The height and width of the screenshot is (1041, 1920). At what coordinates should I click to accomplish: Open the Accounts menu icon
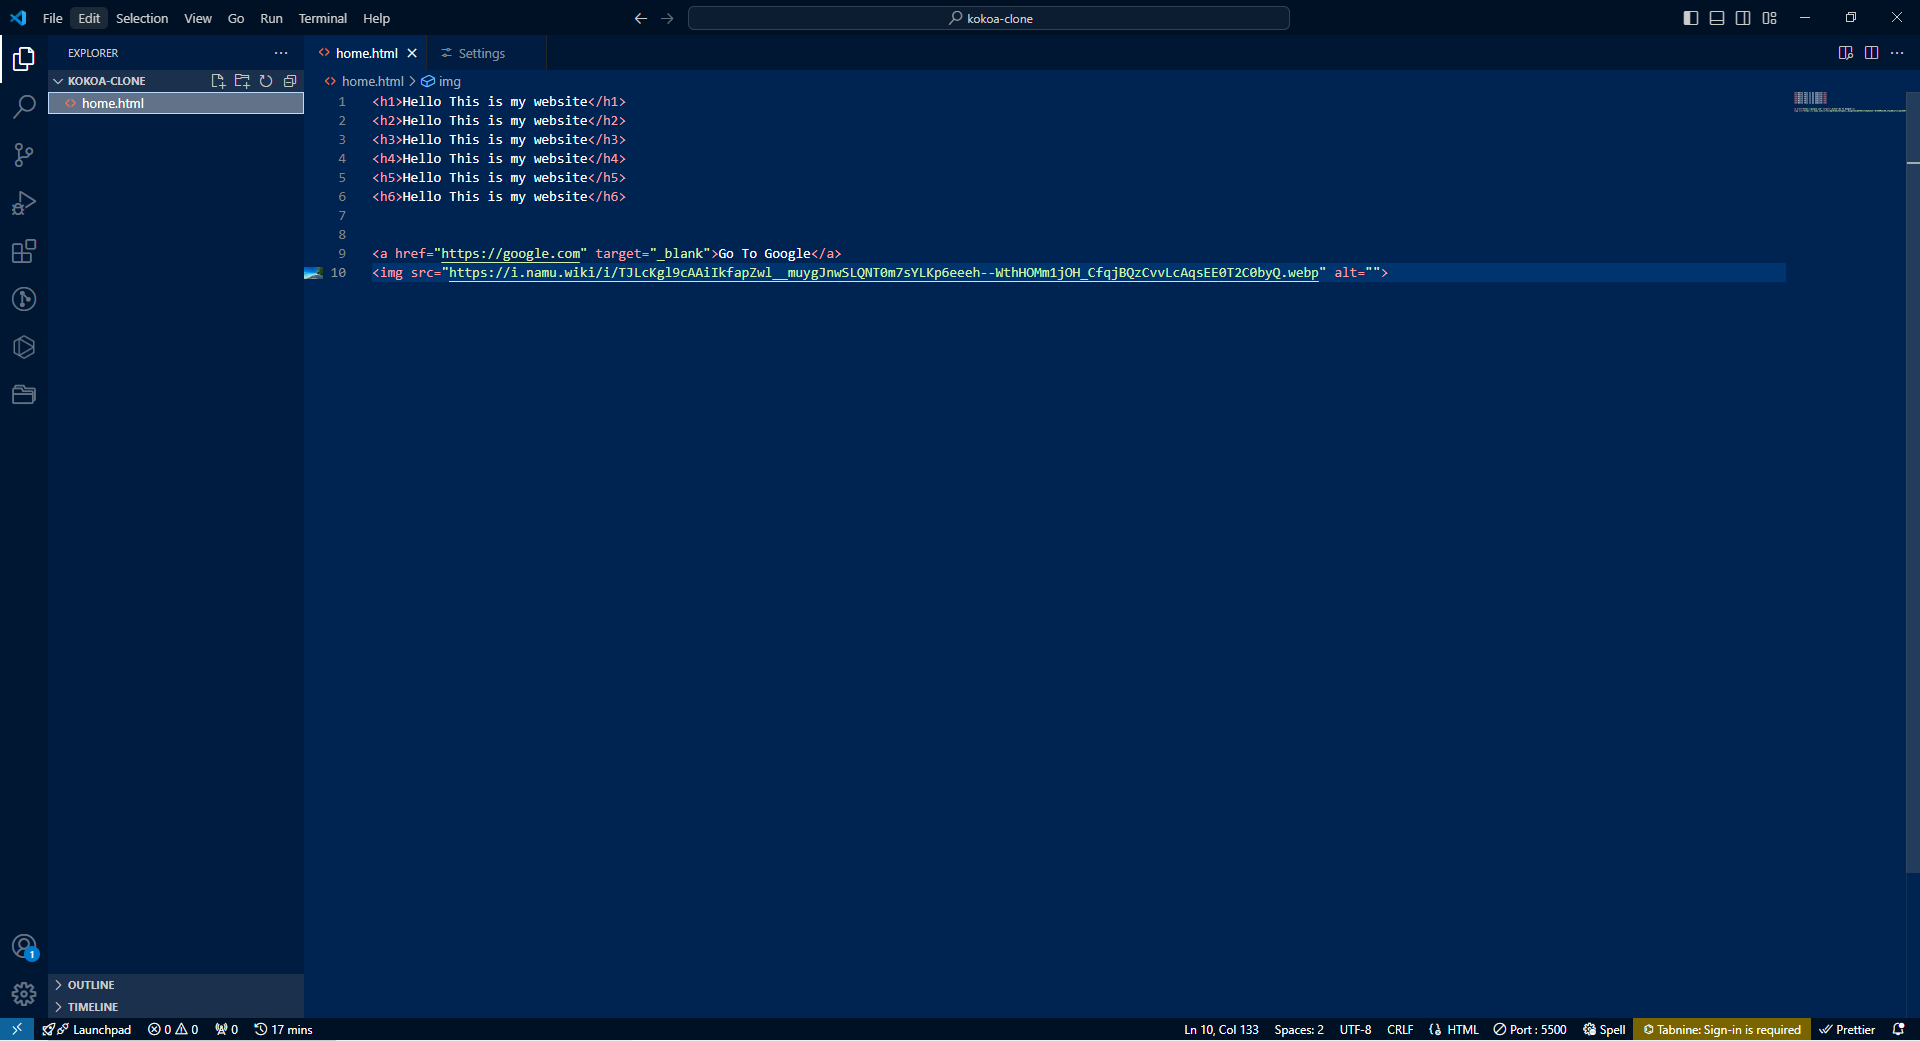tap(24, 947)
